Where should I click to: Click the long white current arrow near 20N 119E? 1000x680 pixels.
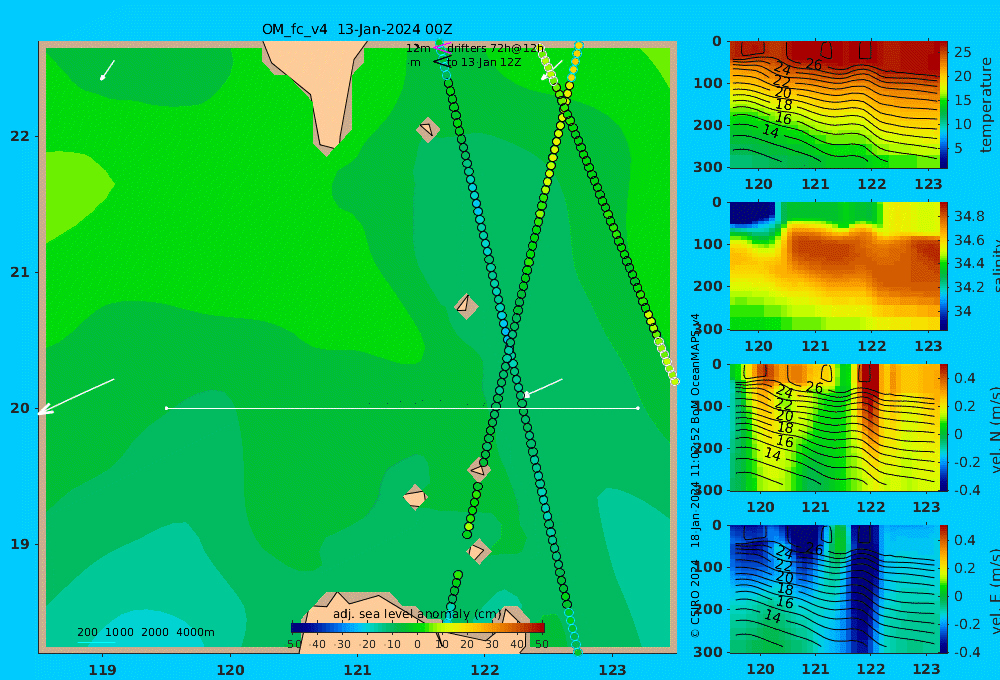(x=76, y=397)
